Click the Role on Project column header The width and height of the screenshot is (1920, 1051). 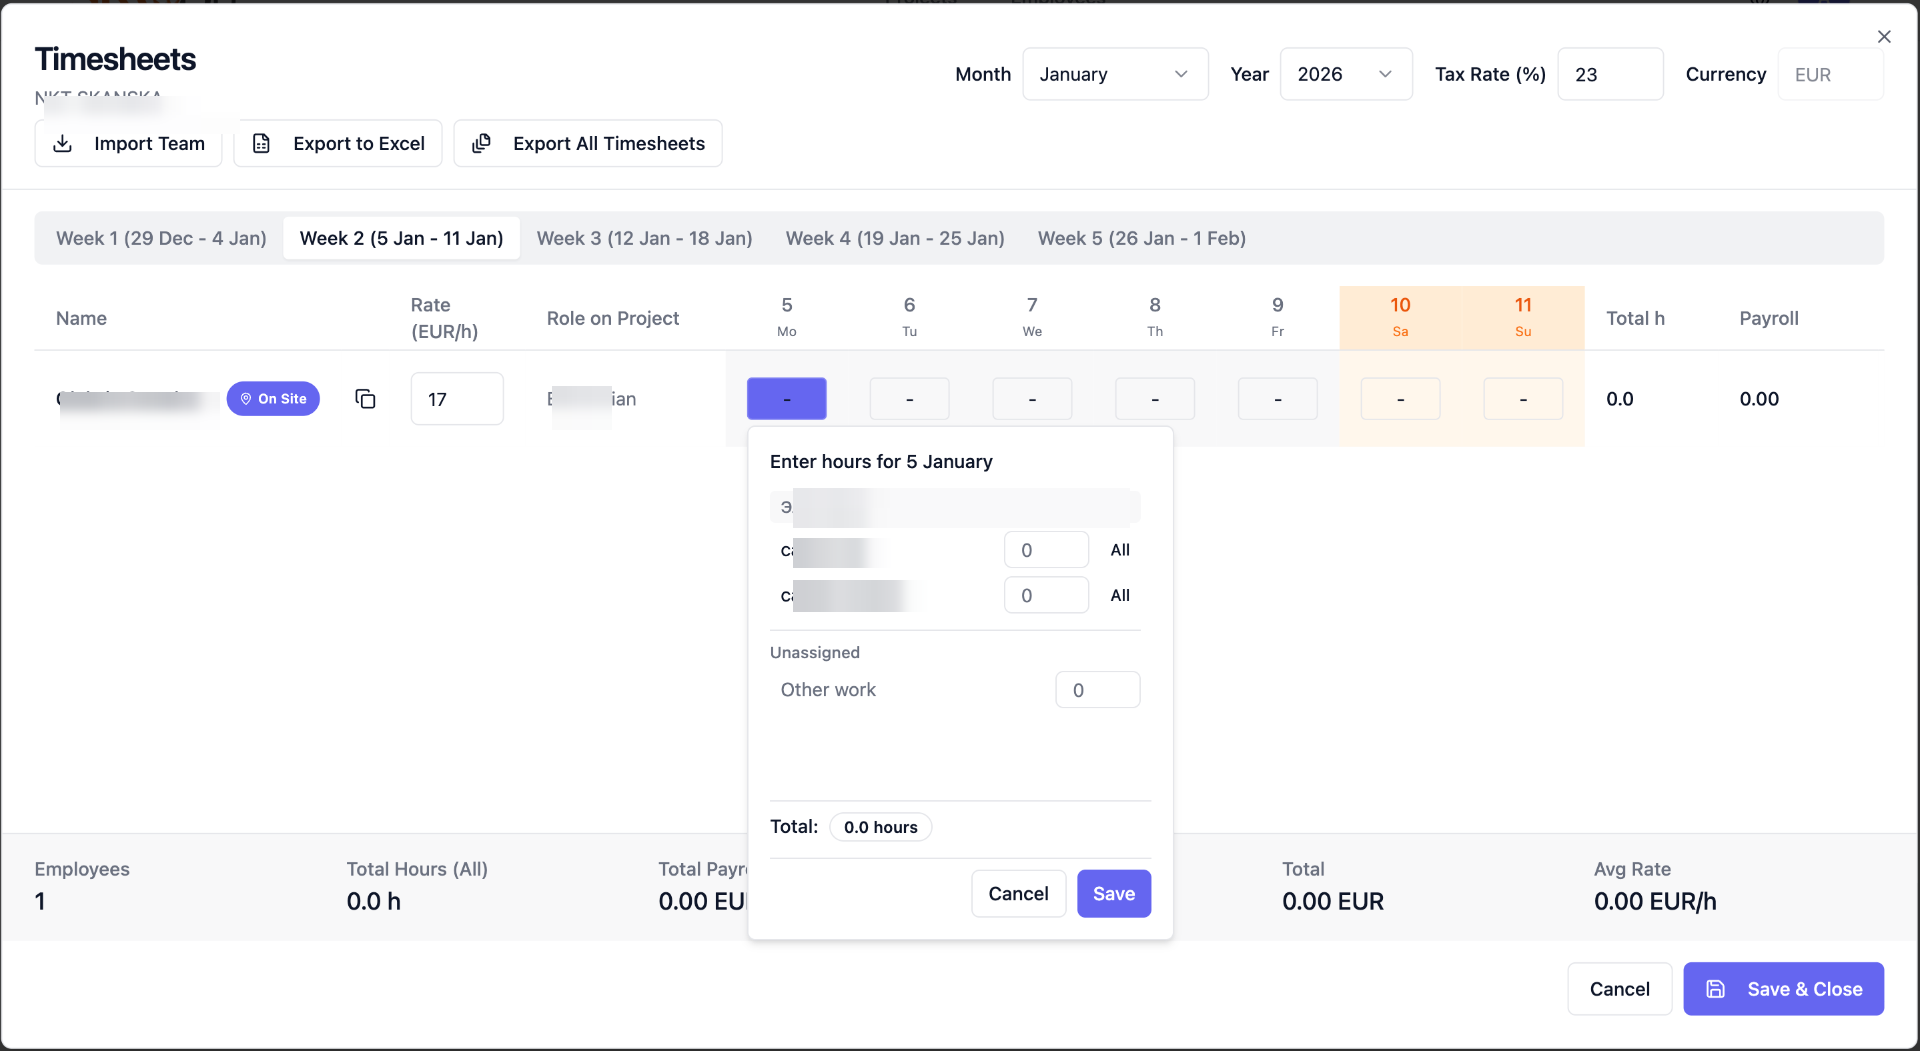[613, 318]
